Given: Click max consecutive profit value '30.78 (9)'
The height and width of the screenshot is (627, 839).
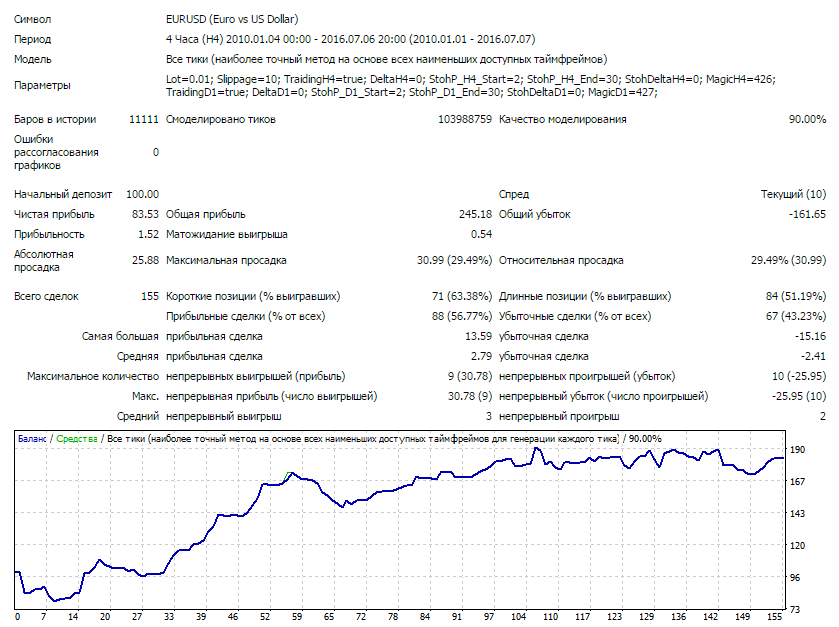Looking at the screenshot, I should coord(469,396).
